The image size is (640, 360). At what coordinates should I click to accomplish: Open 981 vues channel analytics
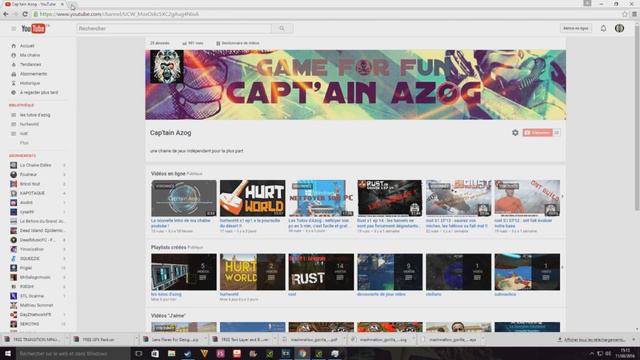(193, 43)
